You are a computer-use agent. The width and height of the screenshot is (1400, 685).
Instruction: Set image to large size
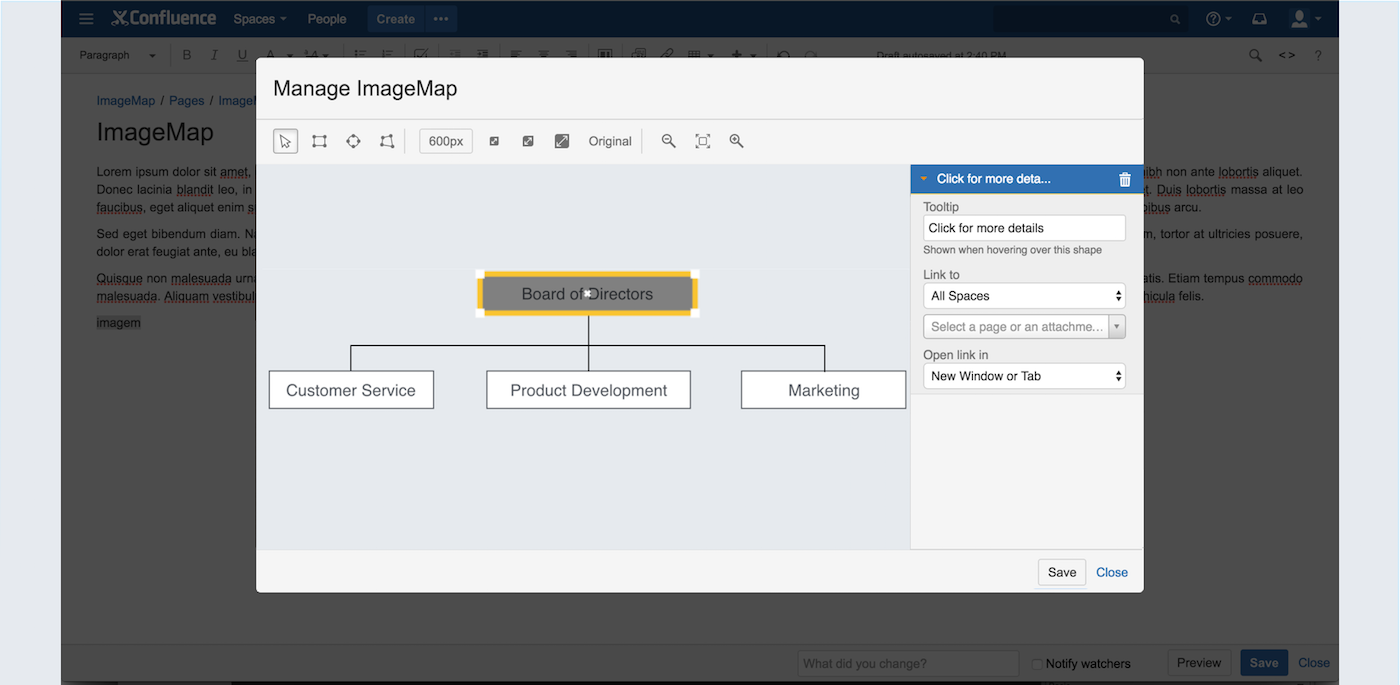click(562, 141)
